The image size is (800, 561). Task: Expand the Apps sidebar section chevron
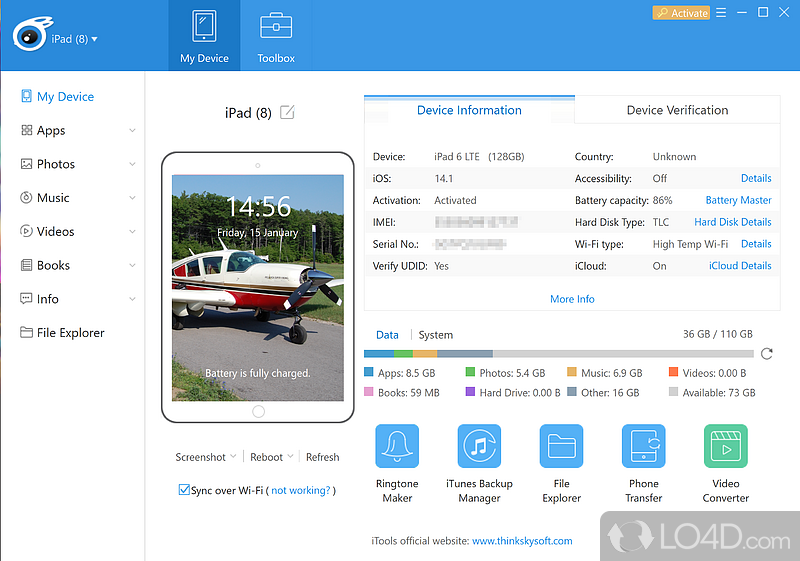click(132, 131)
